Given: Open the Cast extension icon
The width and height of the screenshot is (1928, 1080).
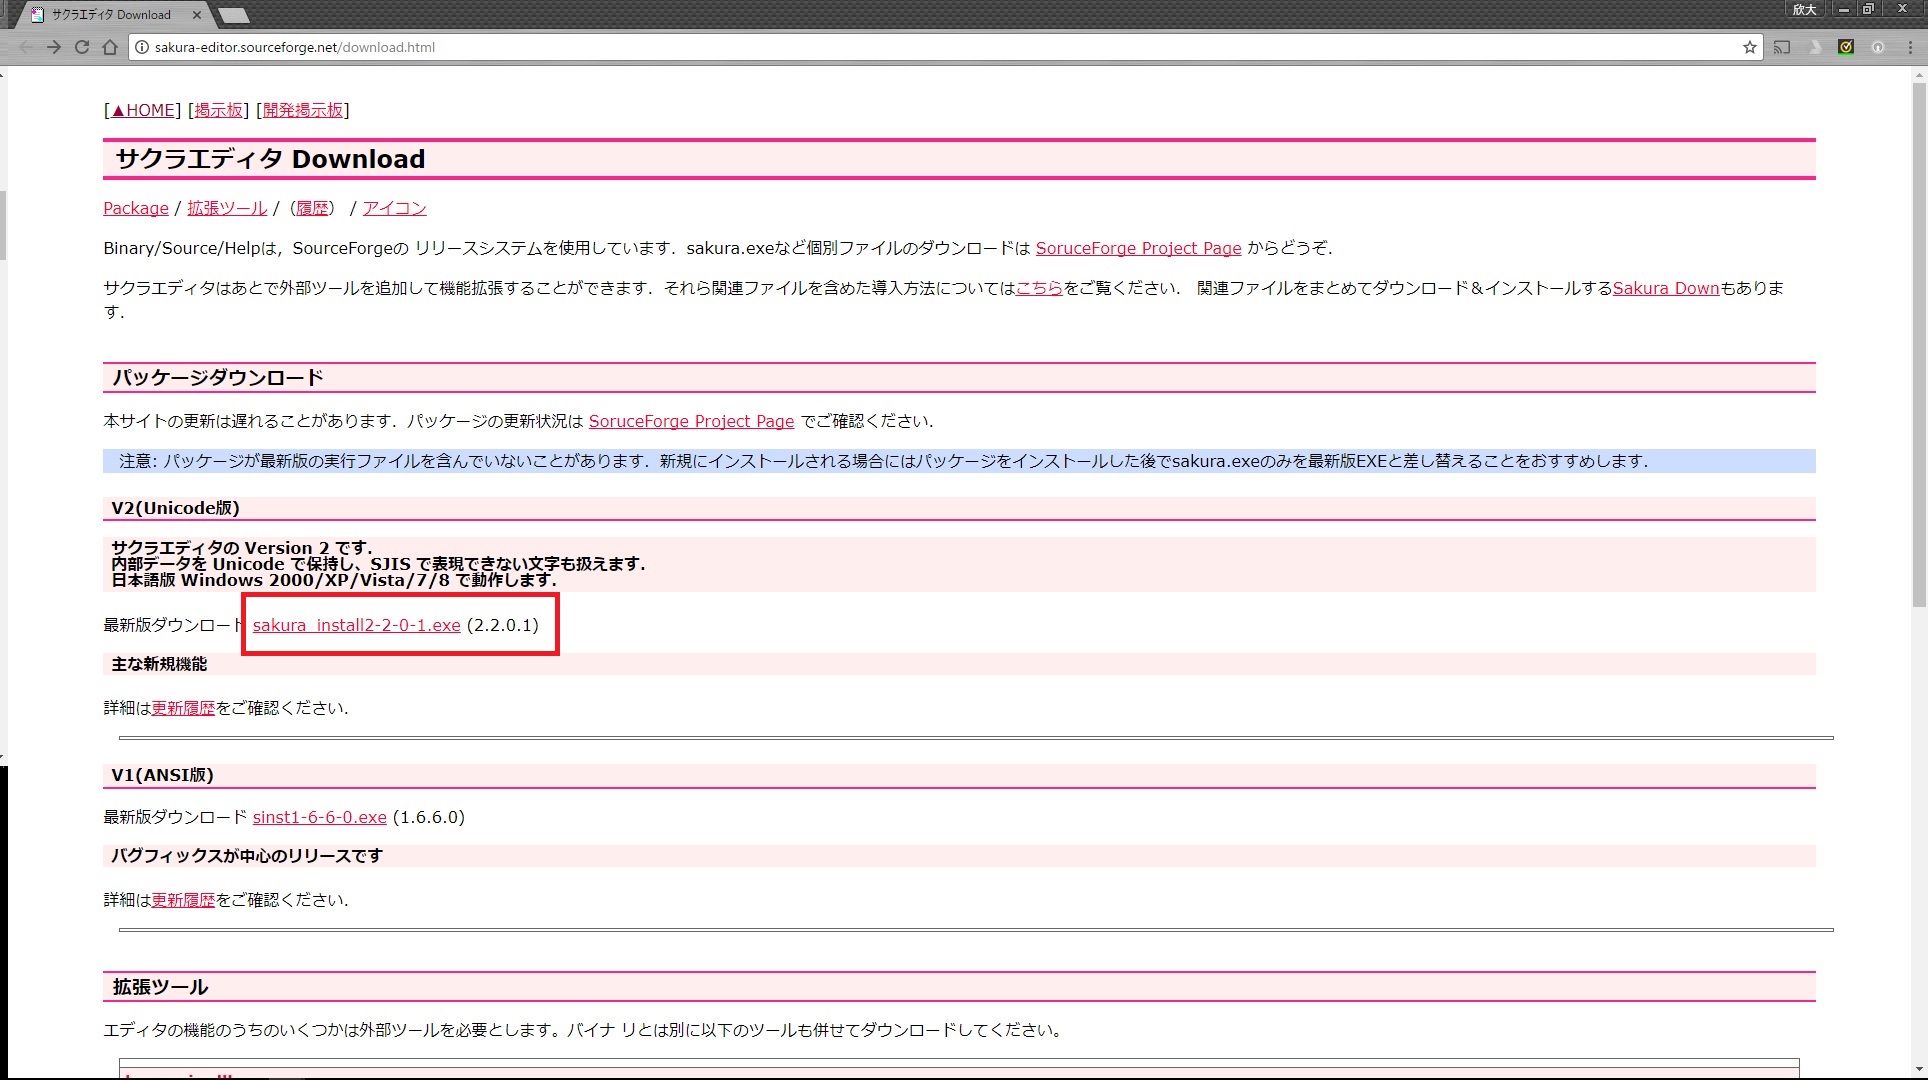Looking at the screenshot, I should (1782, 47).
